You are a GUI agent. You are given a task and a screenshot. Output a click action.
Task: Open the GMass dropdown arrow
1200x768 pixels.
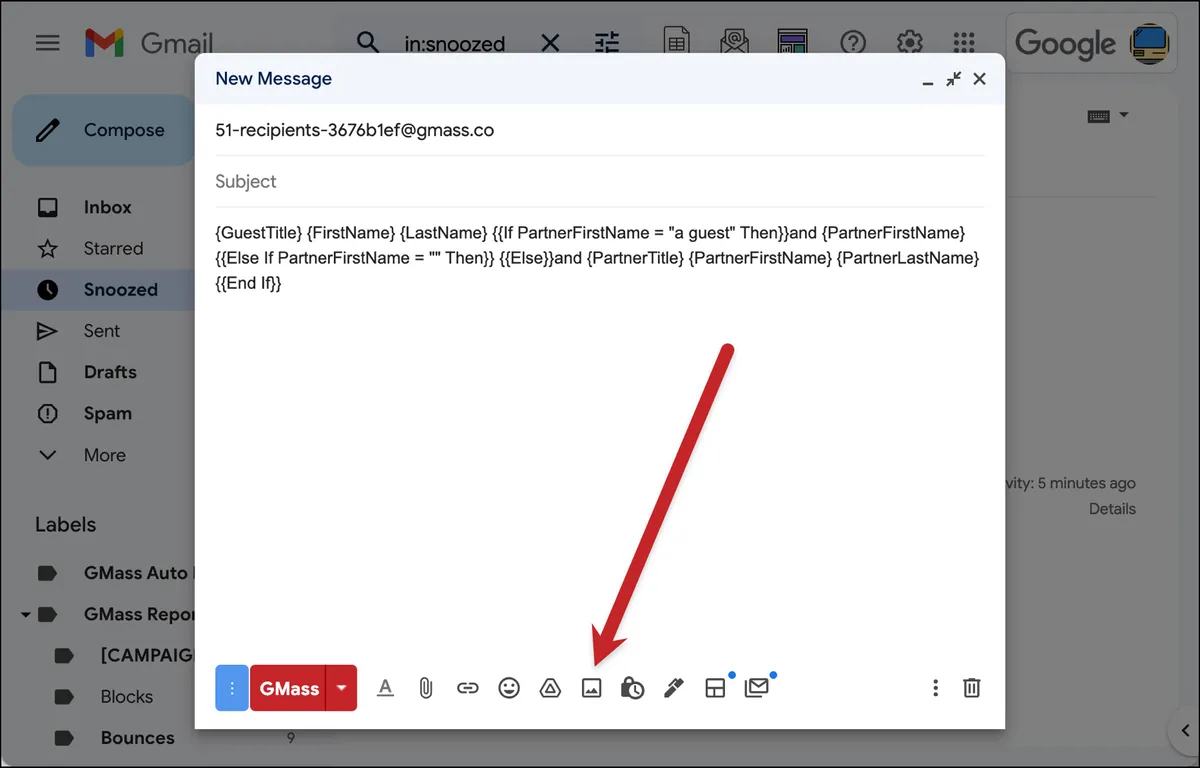point(342,688)
